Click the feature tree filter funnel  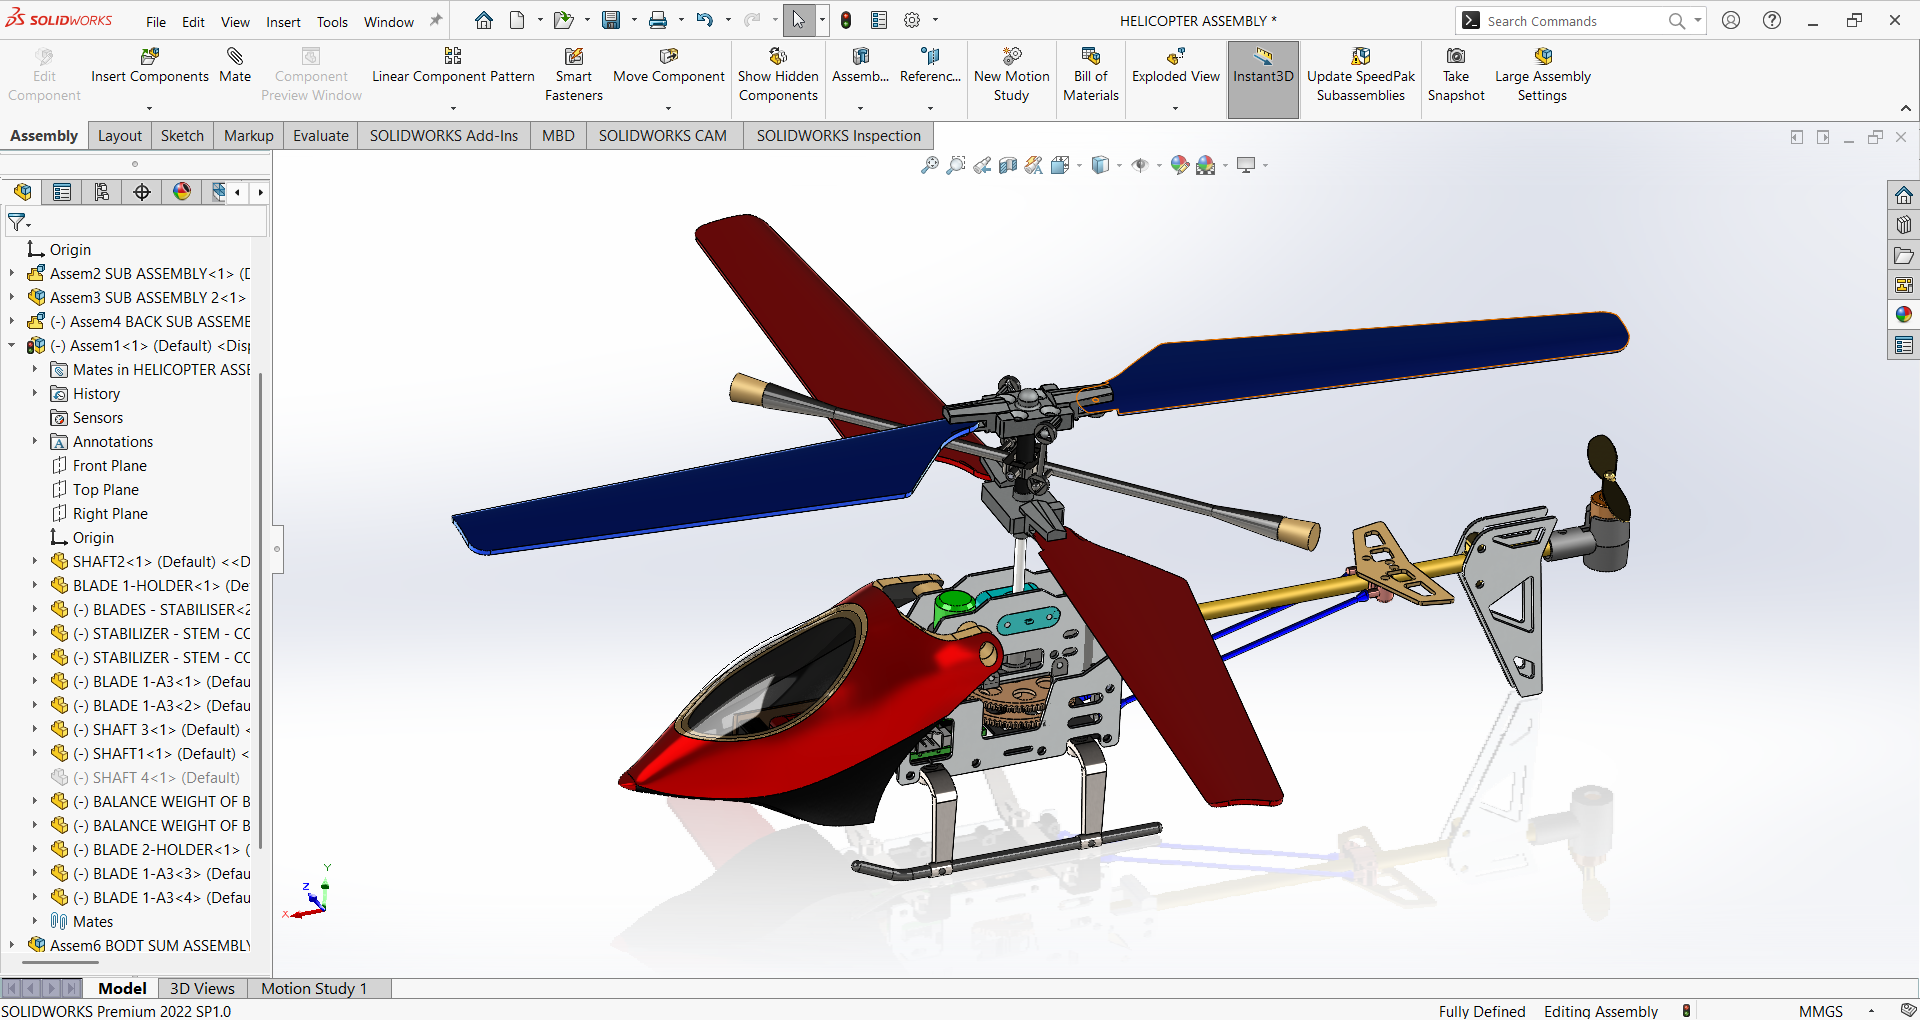pyautogui.click(x=17, y=222)
